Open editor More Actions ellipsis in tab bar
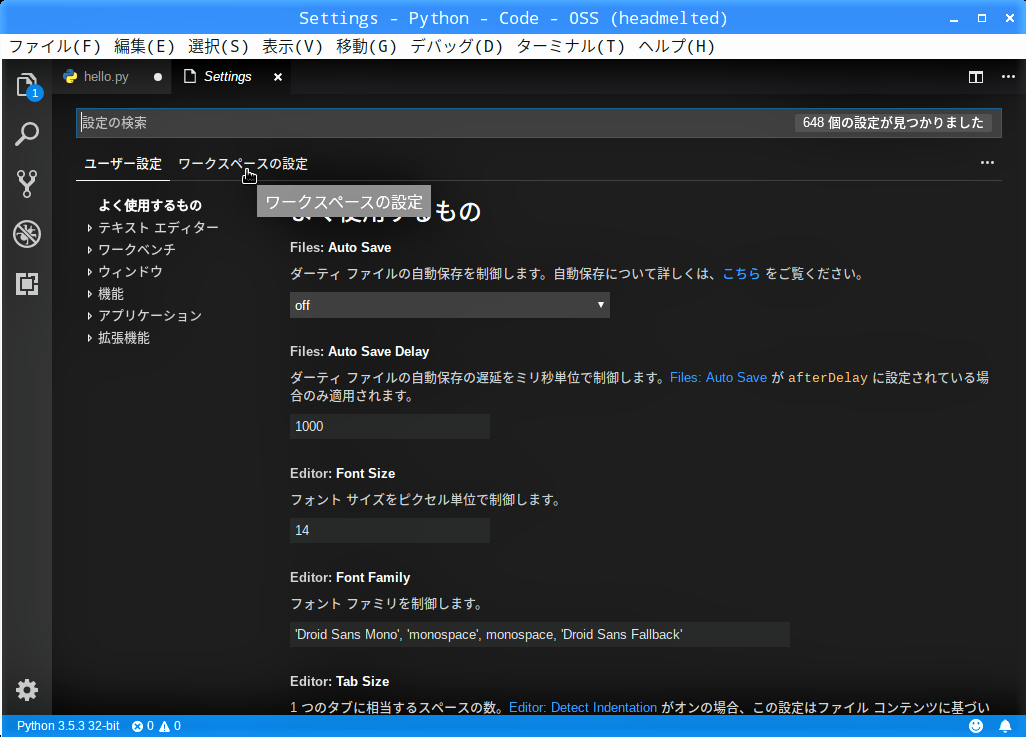1026x737 pixels. click(1008, 77)
